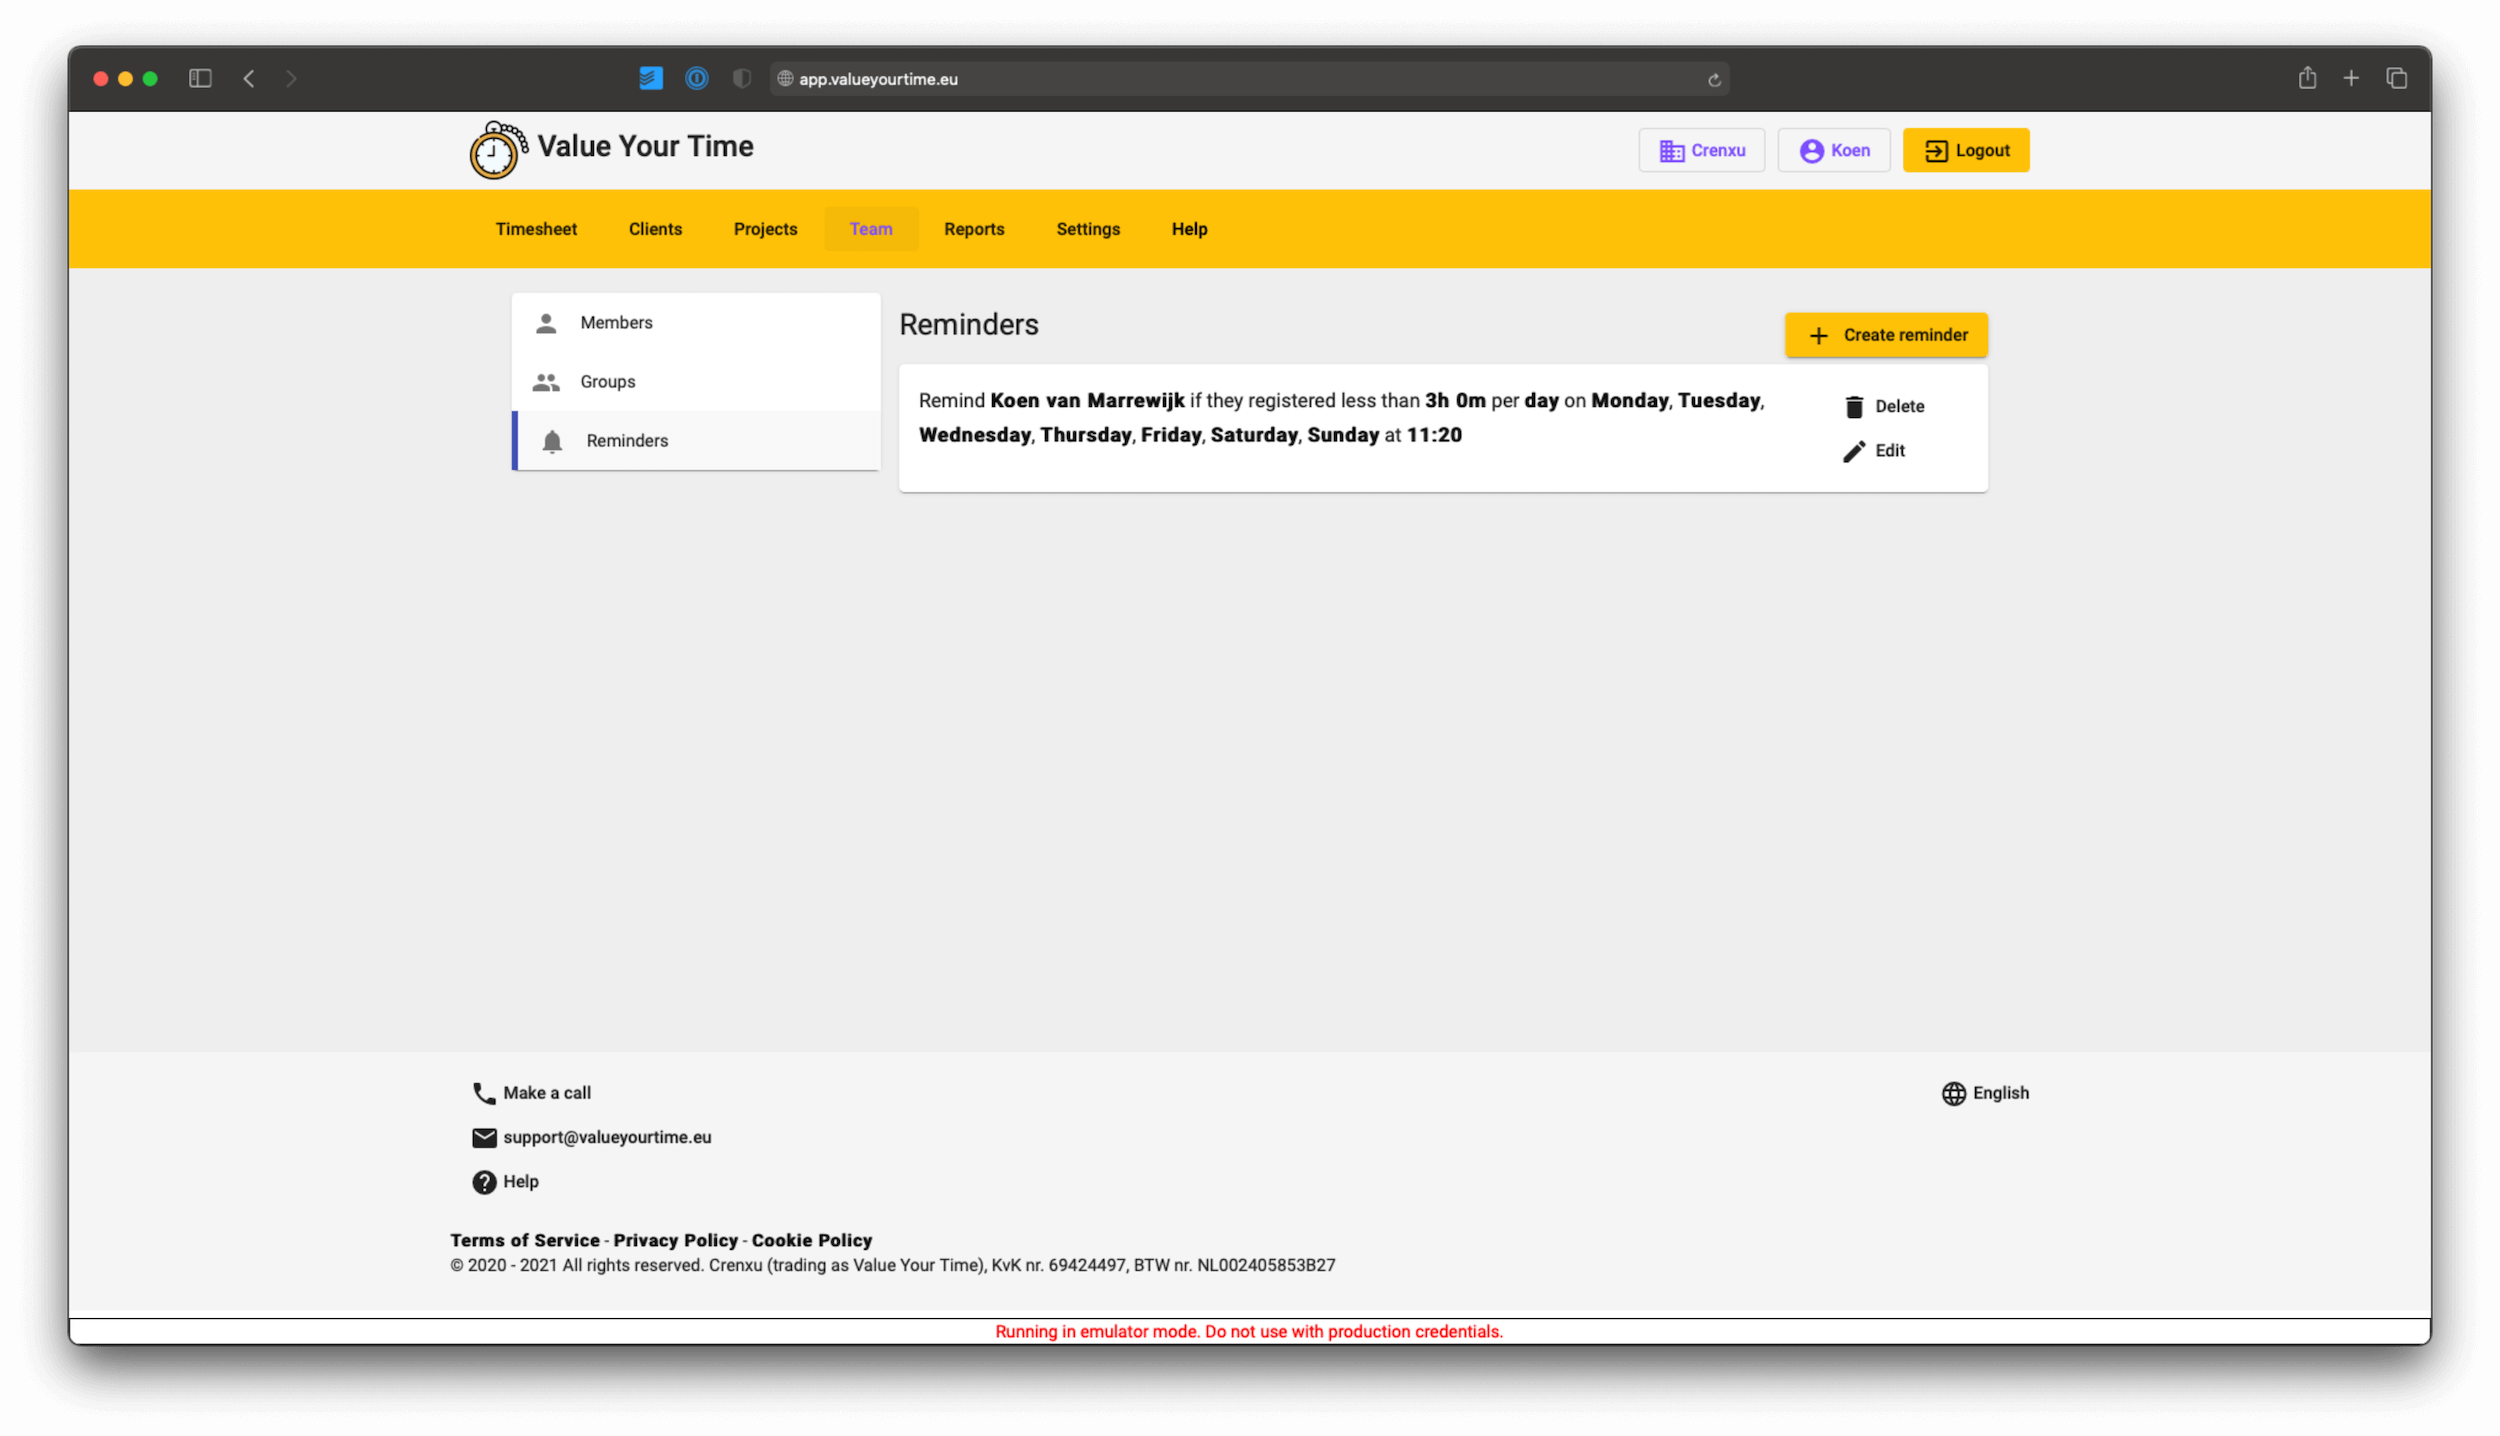Delete the reminder using the trash icon

click(x=1855, y=405)
